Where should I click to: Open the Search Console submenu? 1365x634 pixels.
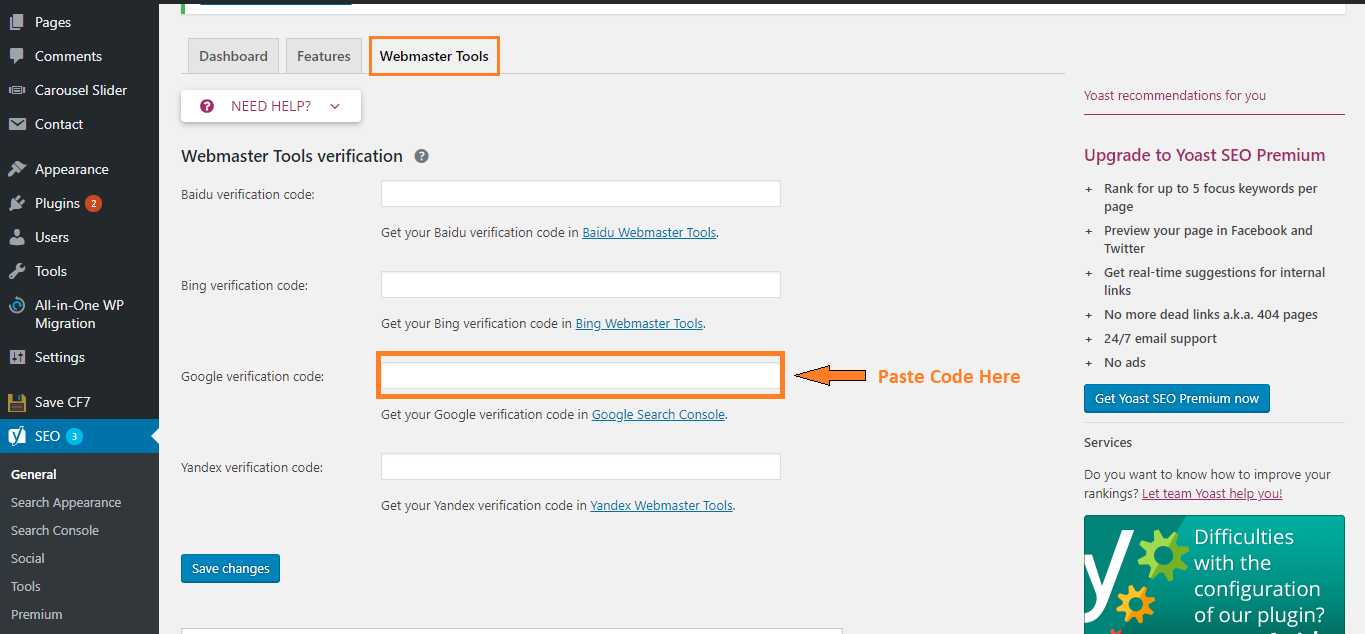(x=55, y=531)
